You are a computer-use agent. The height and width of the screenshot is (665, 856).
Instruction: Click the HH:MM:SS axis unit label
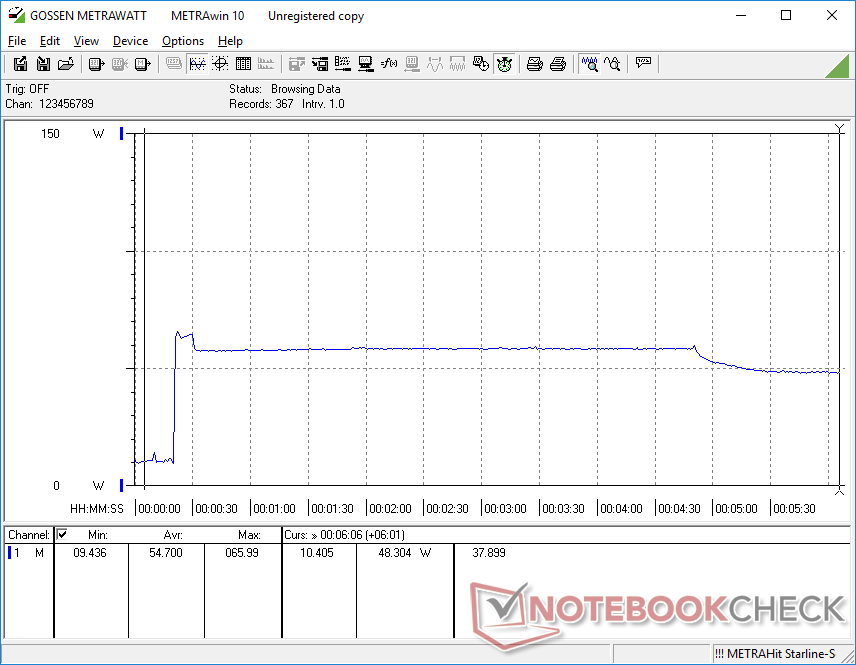pos(97,508)
